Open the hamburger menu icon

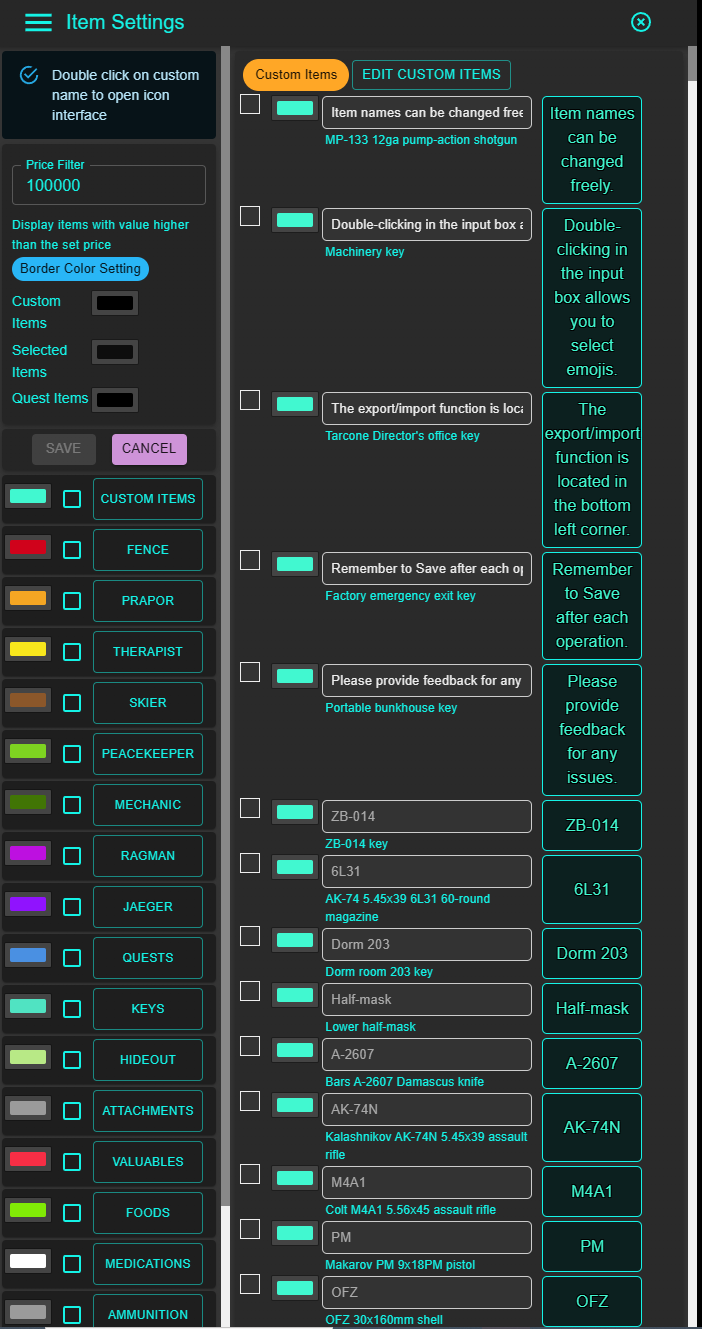click(x=38, y=22)
